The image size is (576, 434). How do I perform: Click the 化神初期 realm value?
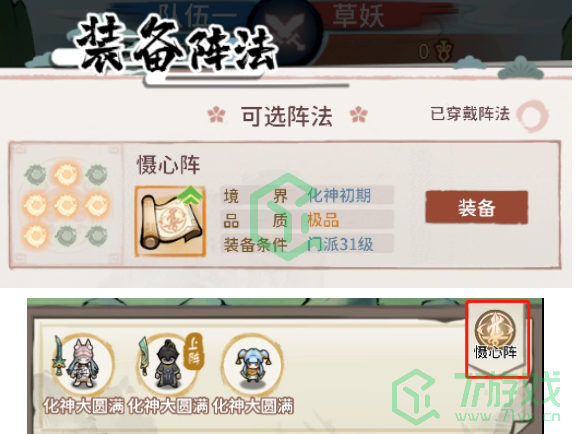(339, 195)
